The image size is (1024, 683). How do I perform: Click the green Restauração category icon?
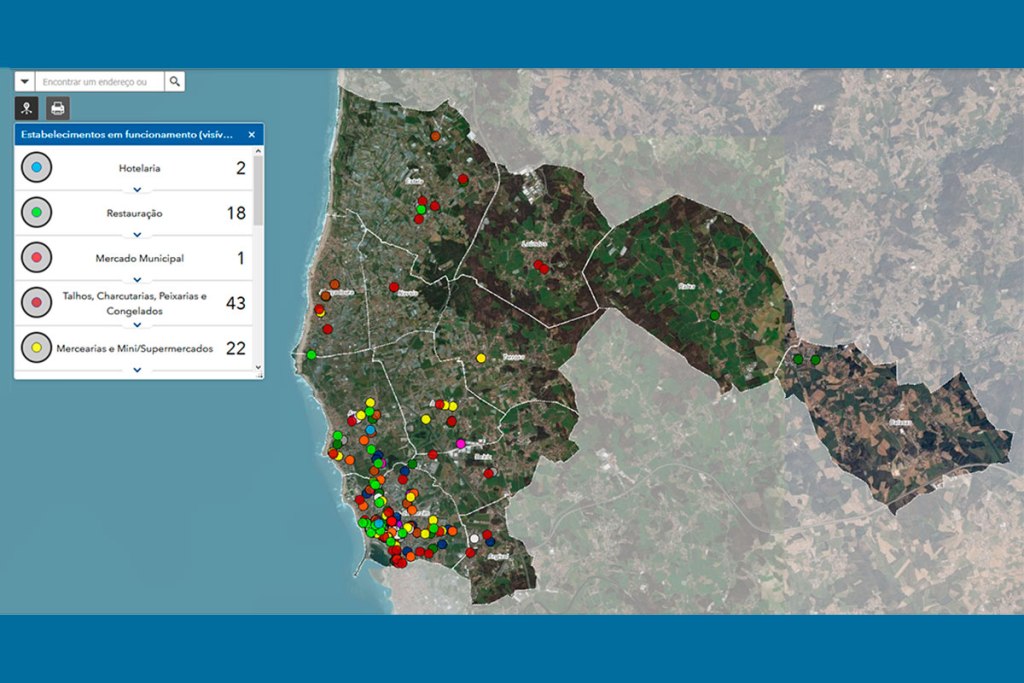point(36,213)
